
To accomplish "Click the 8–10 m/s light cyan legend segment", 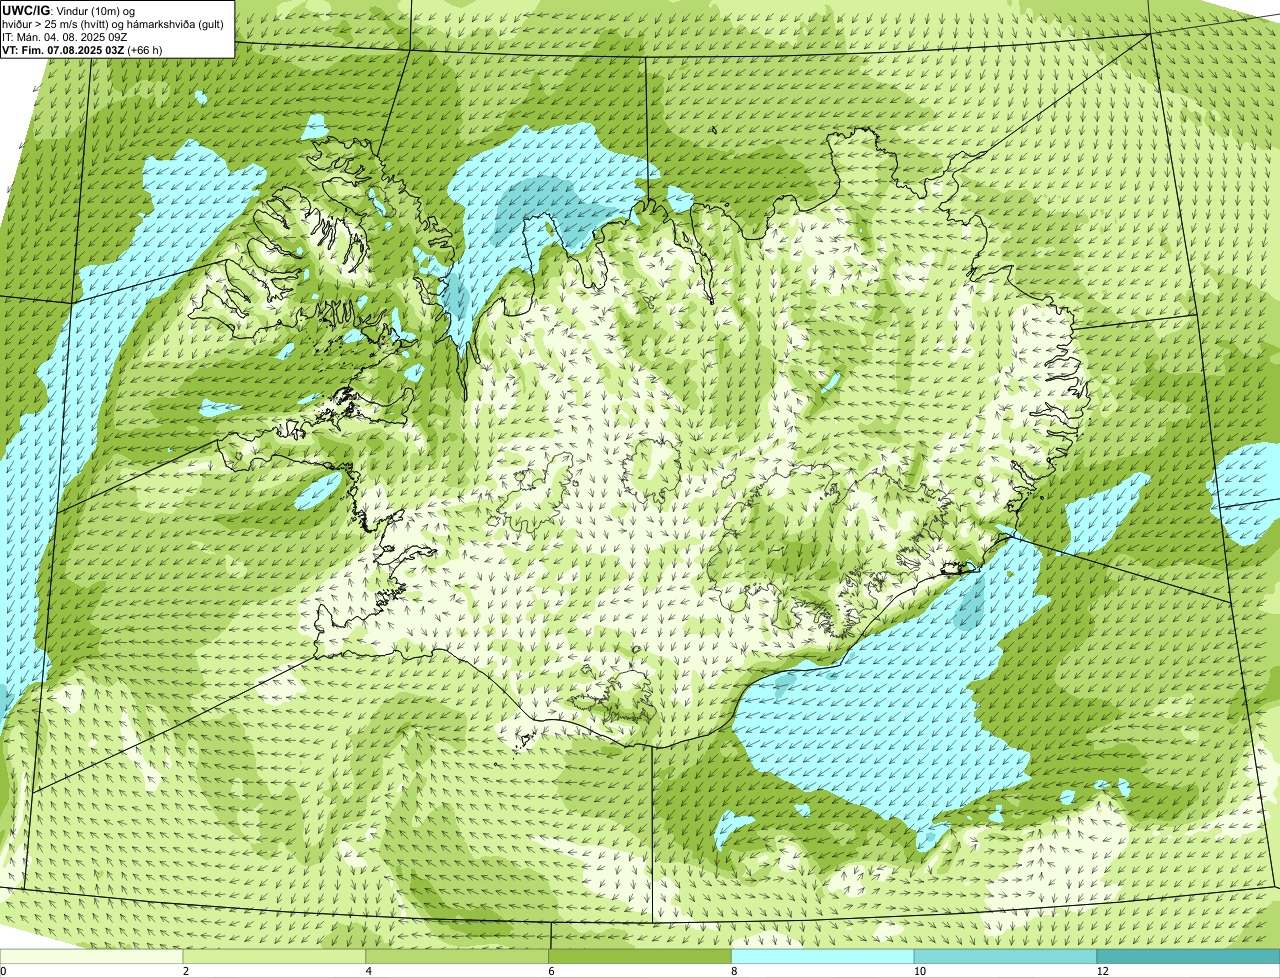I will tap(823, 956).
